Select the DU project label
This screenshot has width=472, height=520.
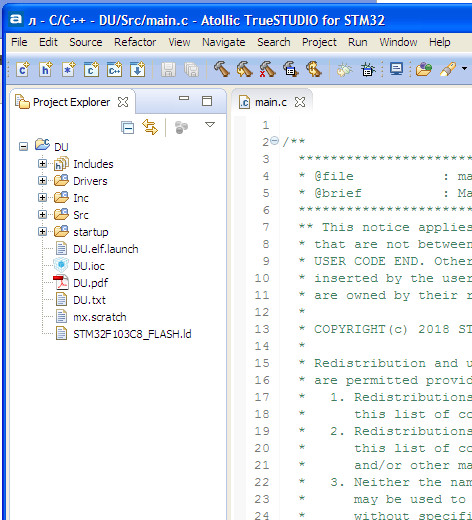pyautogui.click(x=61, y=147)
